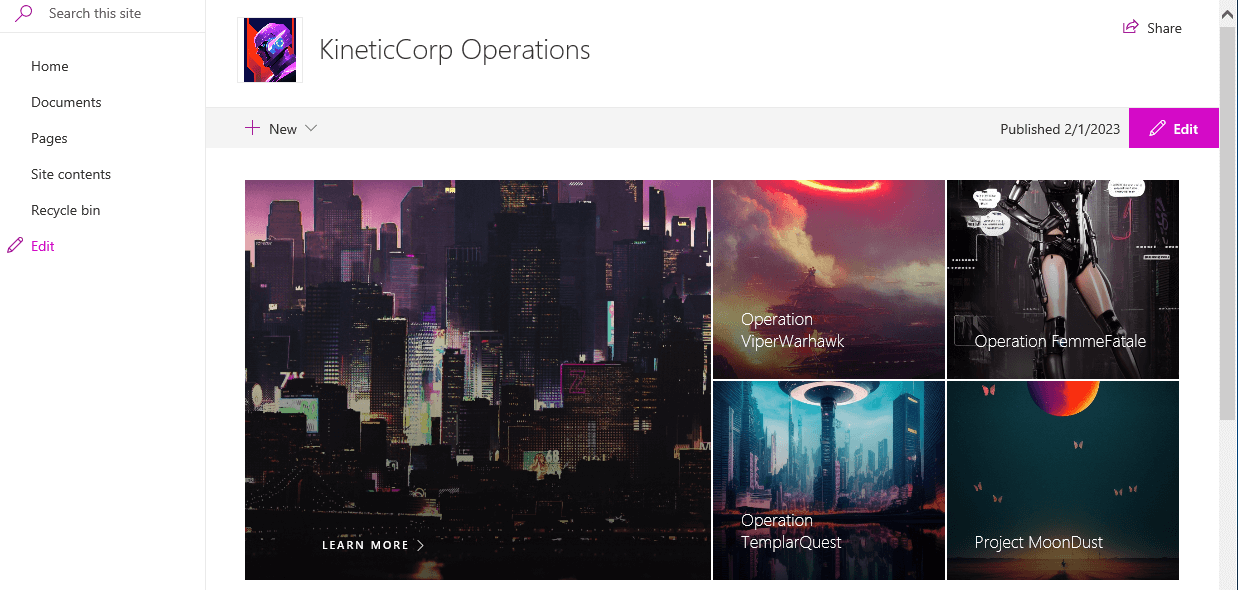This screenshot has width=1238, height=590.
Task: Click the Share button label
Action: (x=1164, y=28)
